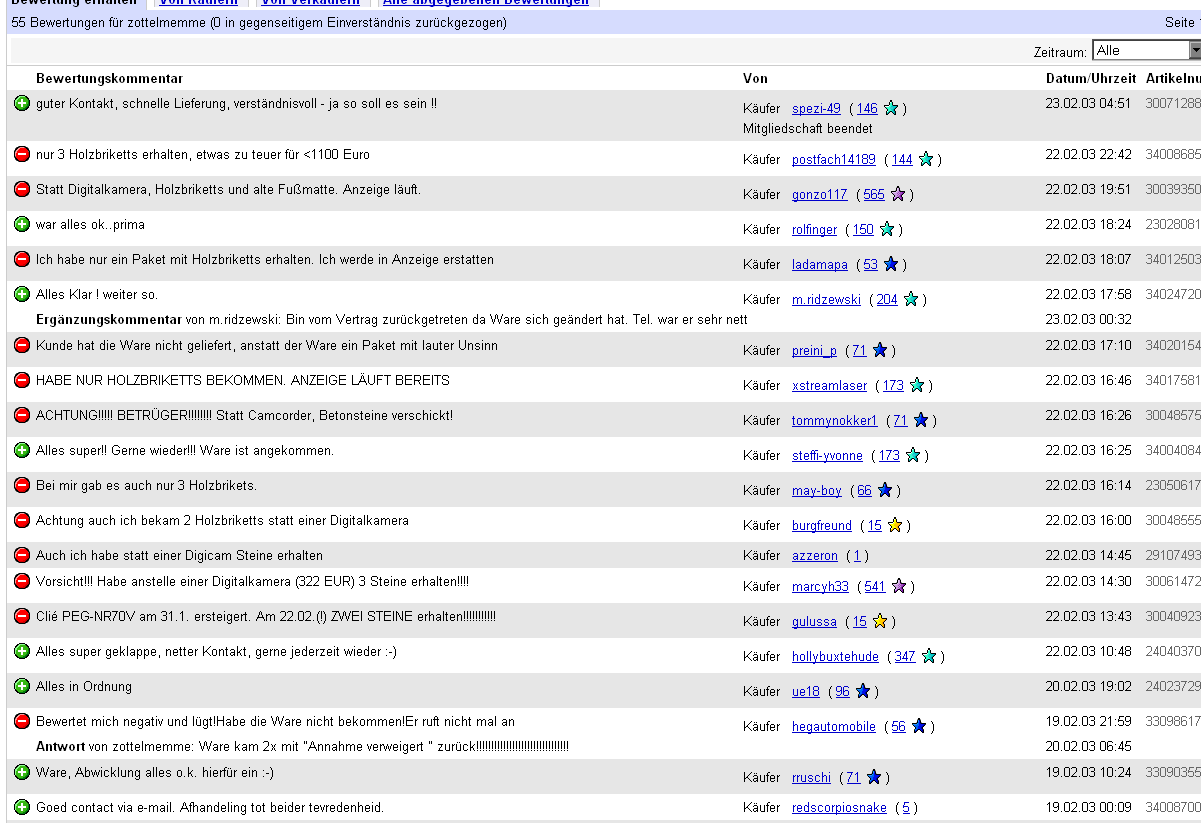Click negative icon beside 'Bei mir gab es auch nur 3 Holzbrikets'
Screen dimensions: 1201x823
[22, 485]
